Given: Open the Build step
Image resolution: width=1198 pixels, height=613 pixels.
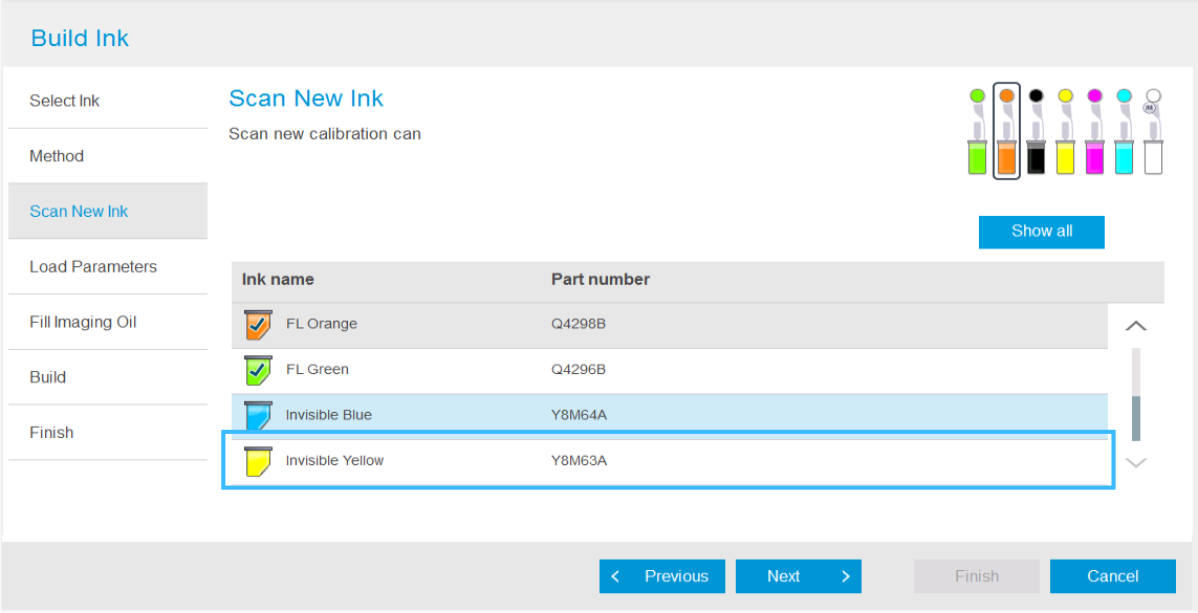Looking at the screenshot, I should tap(108, 377).
